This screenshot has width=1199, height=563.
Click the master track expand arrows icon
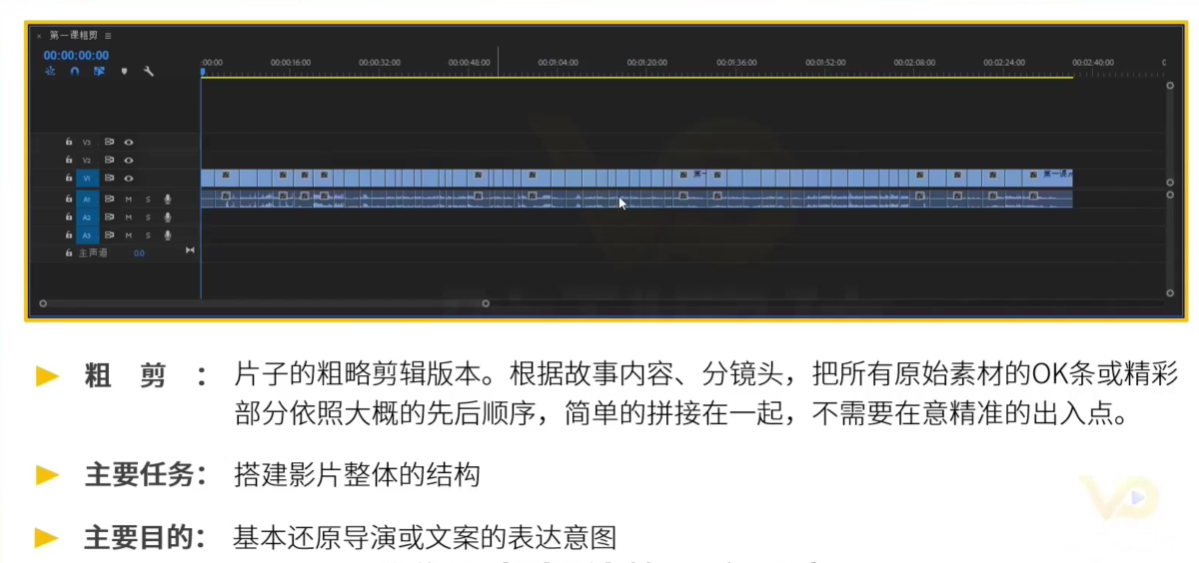(x=190, y=251)
